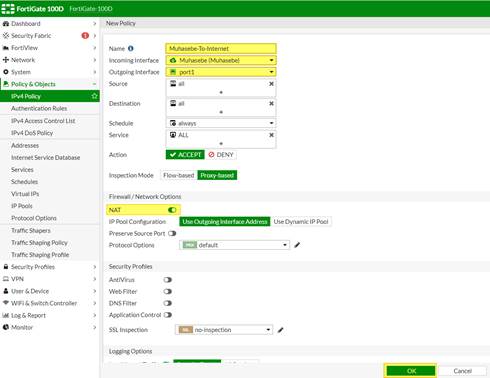The width and height of the screenshot is (490, 378).
Task: Enable the Web Filter toggle
Action: pyautogui.click(x=168, y=291)
